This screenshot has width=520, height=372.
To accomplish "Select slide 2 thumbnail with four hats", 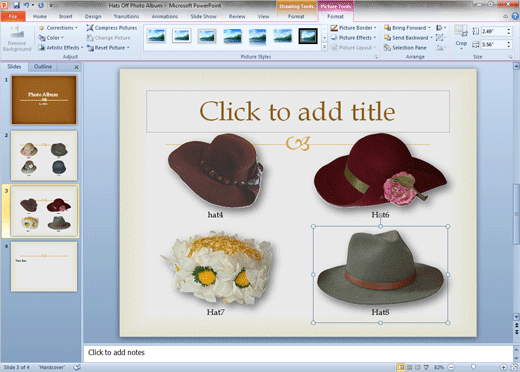I will coord(44,155).
